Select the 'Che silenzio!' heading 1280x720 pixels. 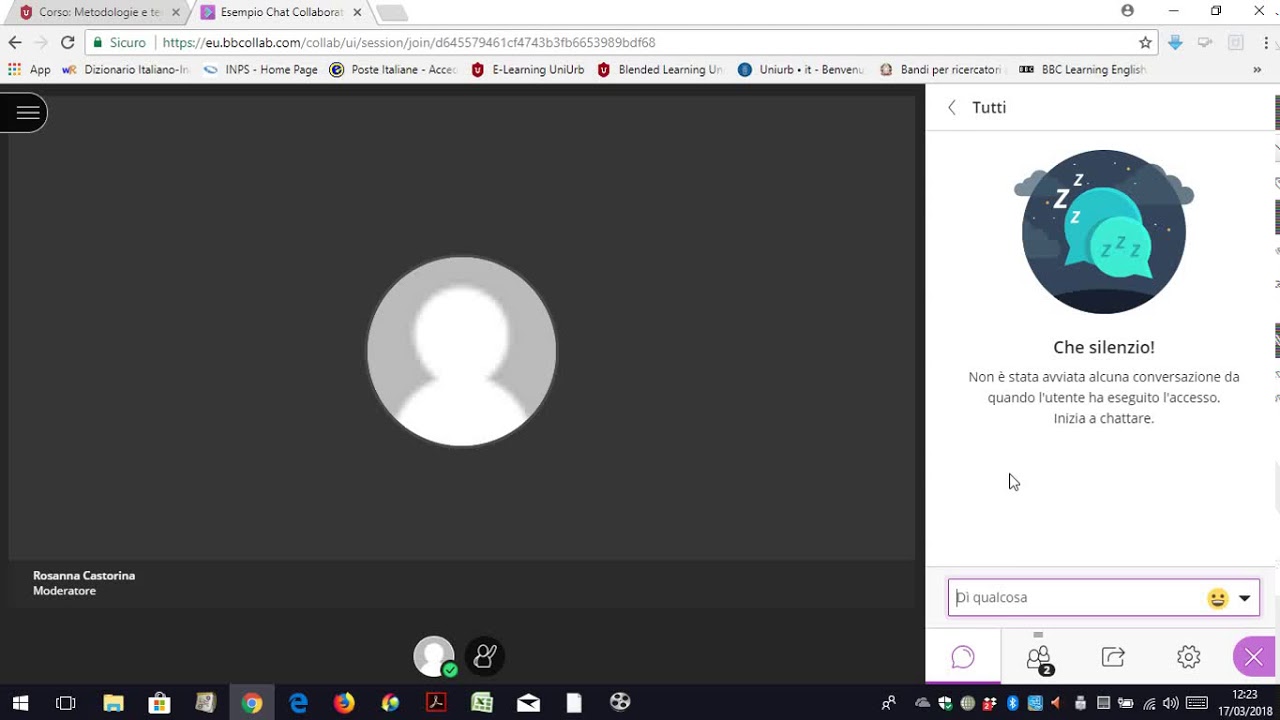pos(1104,347)
